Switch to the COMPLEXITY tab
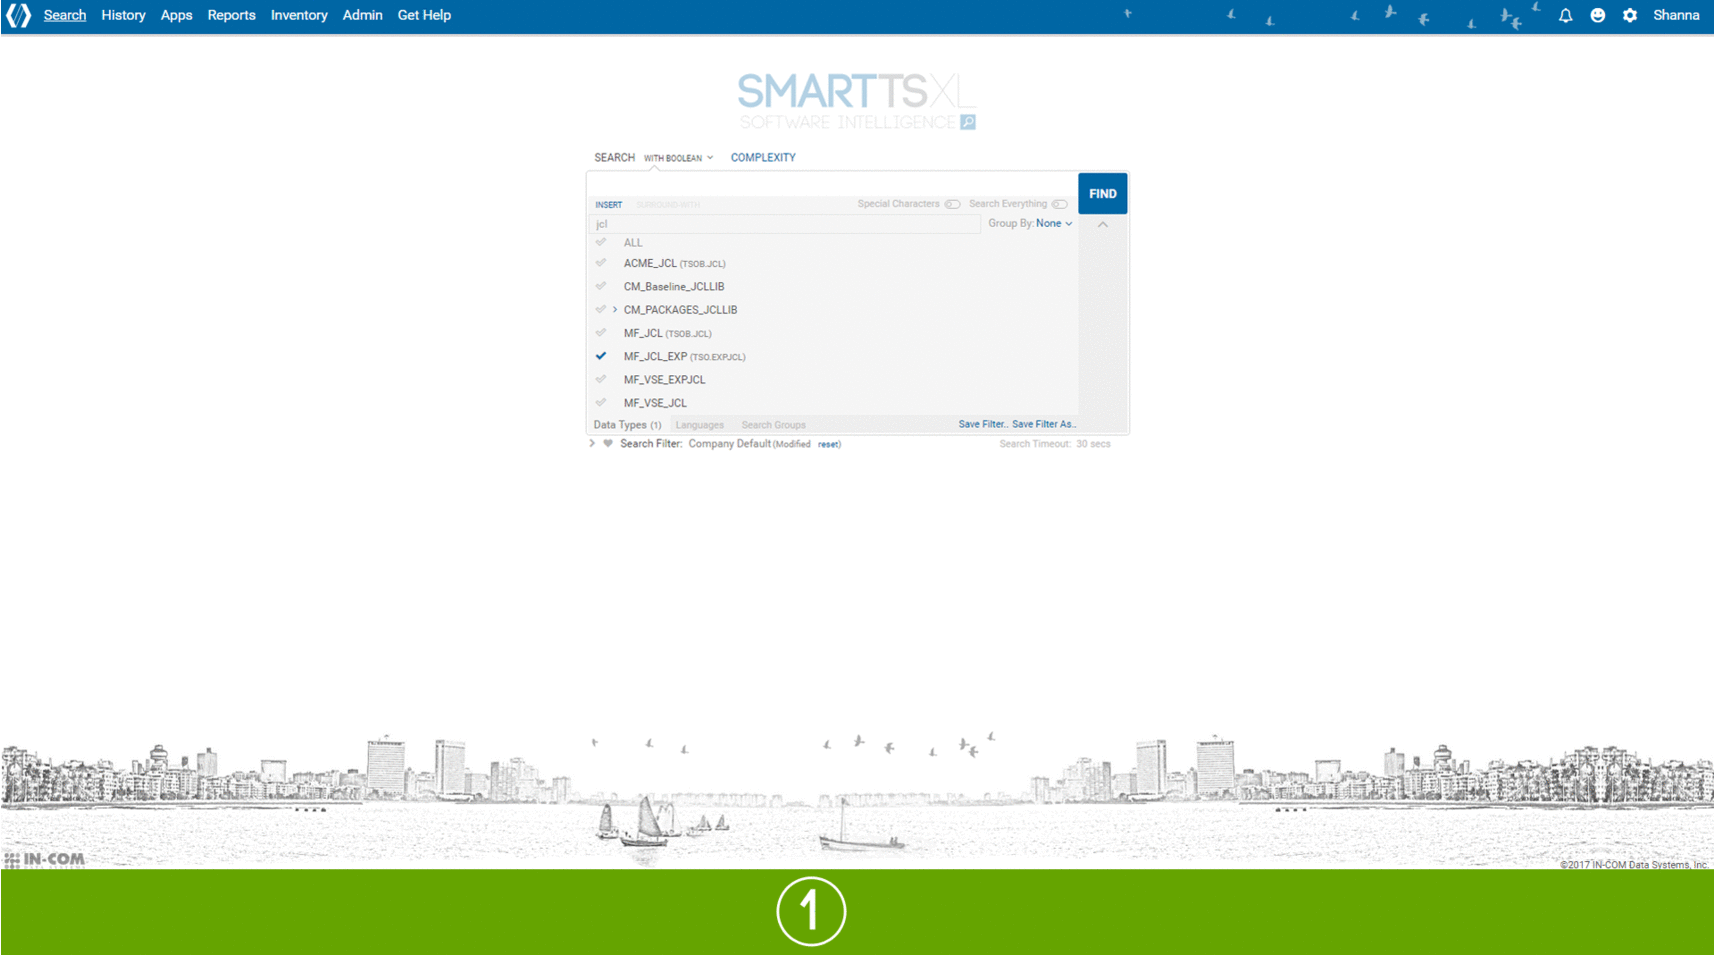This screenshot has height=955, width=1714. [x=763, y=157]
